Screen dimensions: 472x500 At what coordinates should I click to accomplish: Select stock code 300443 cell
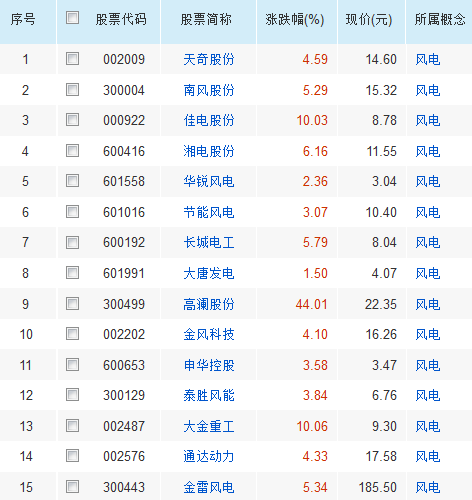point(124,487)
